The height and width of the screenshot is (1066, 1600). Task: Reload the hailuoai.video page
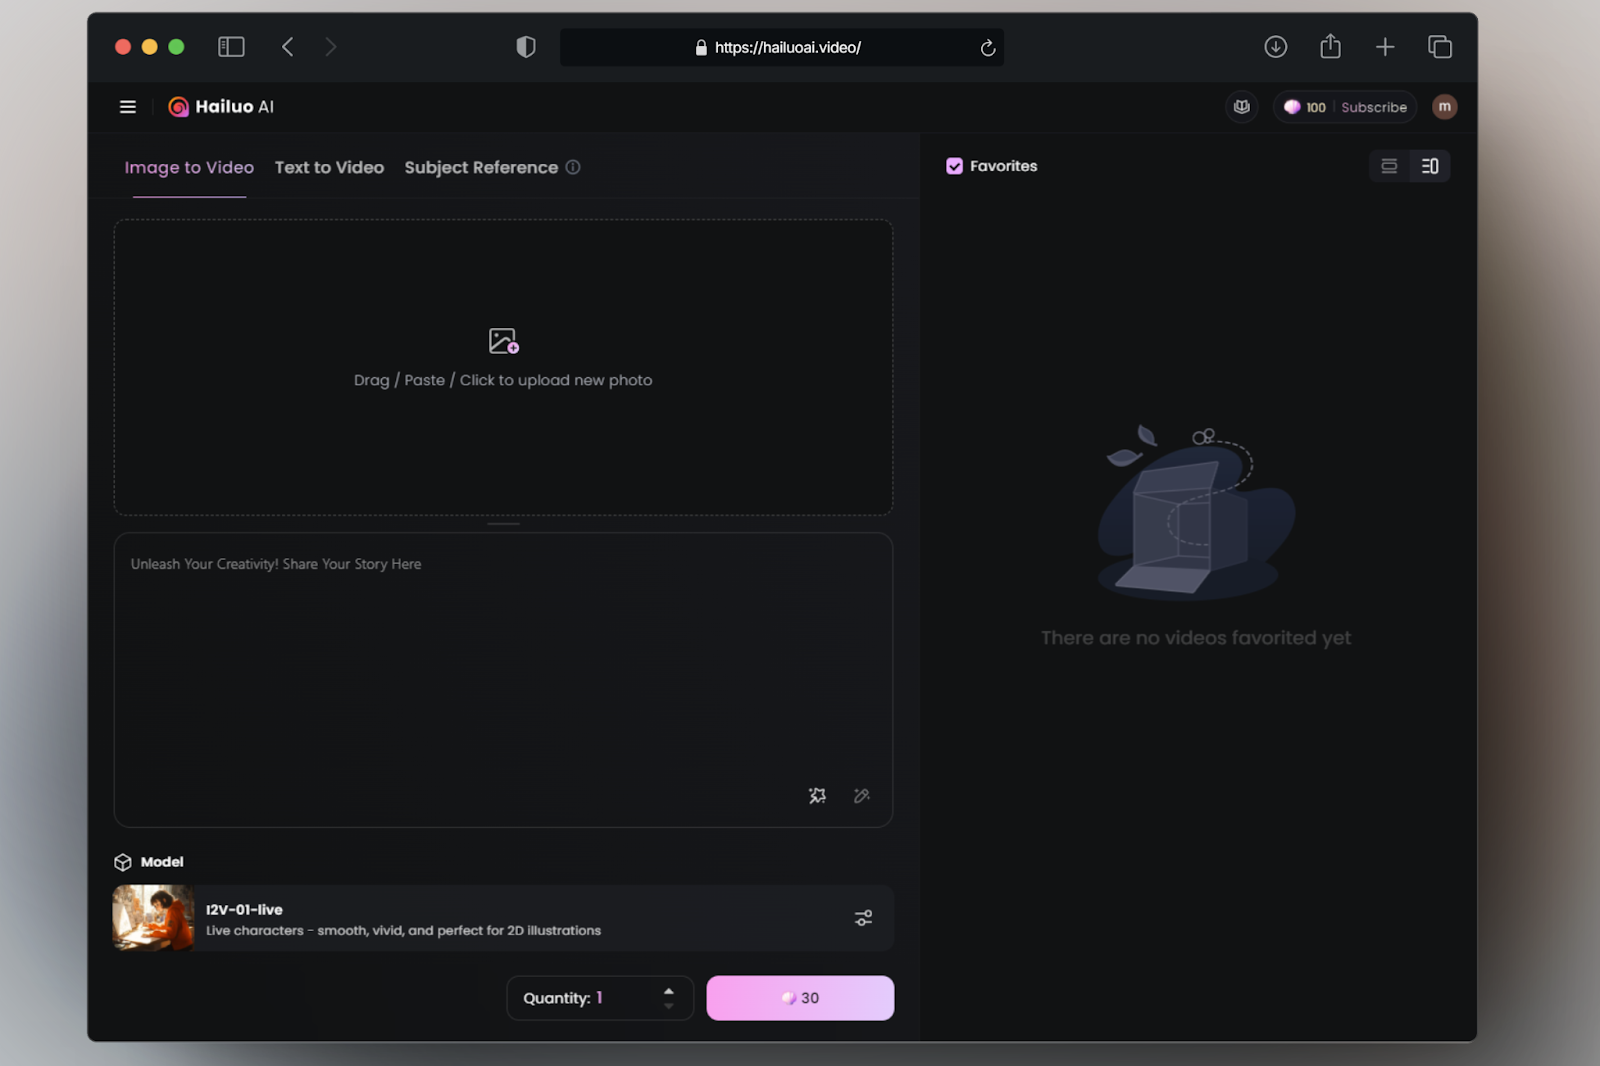point(988,48)
